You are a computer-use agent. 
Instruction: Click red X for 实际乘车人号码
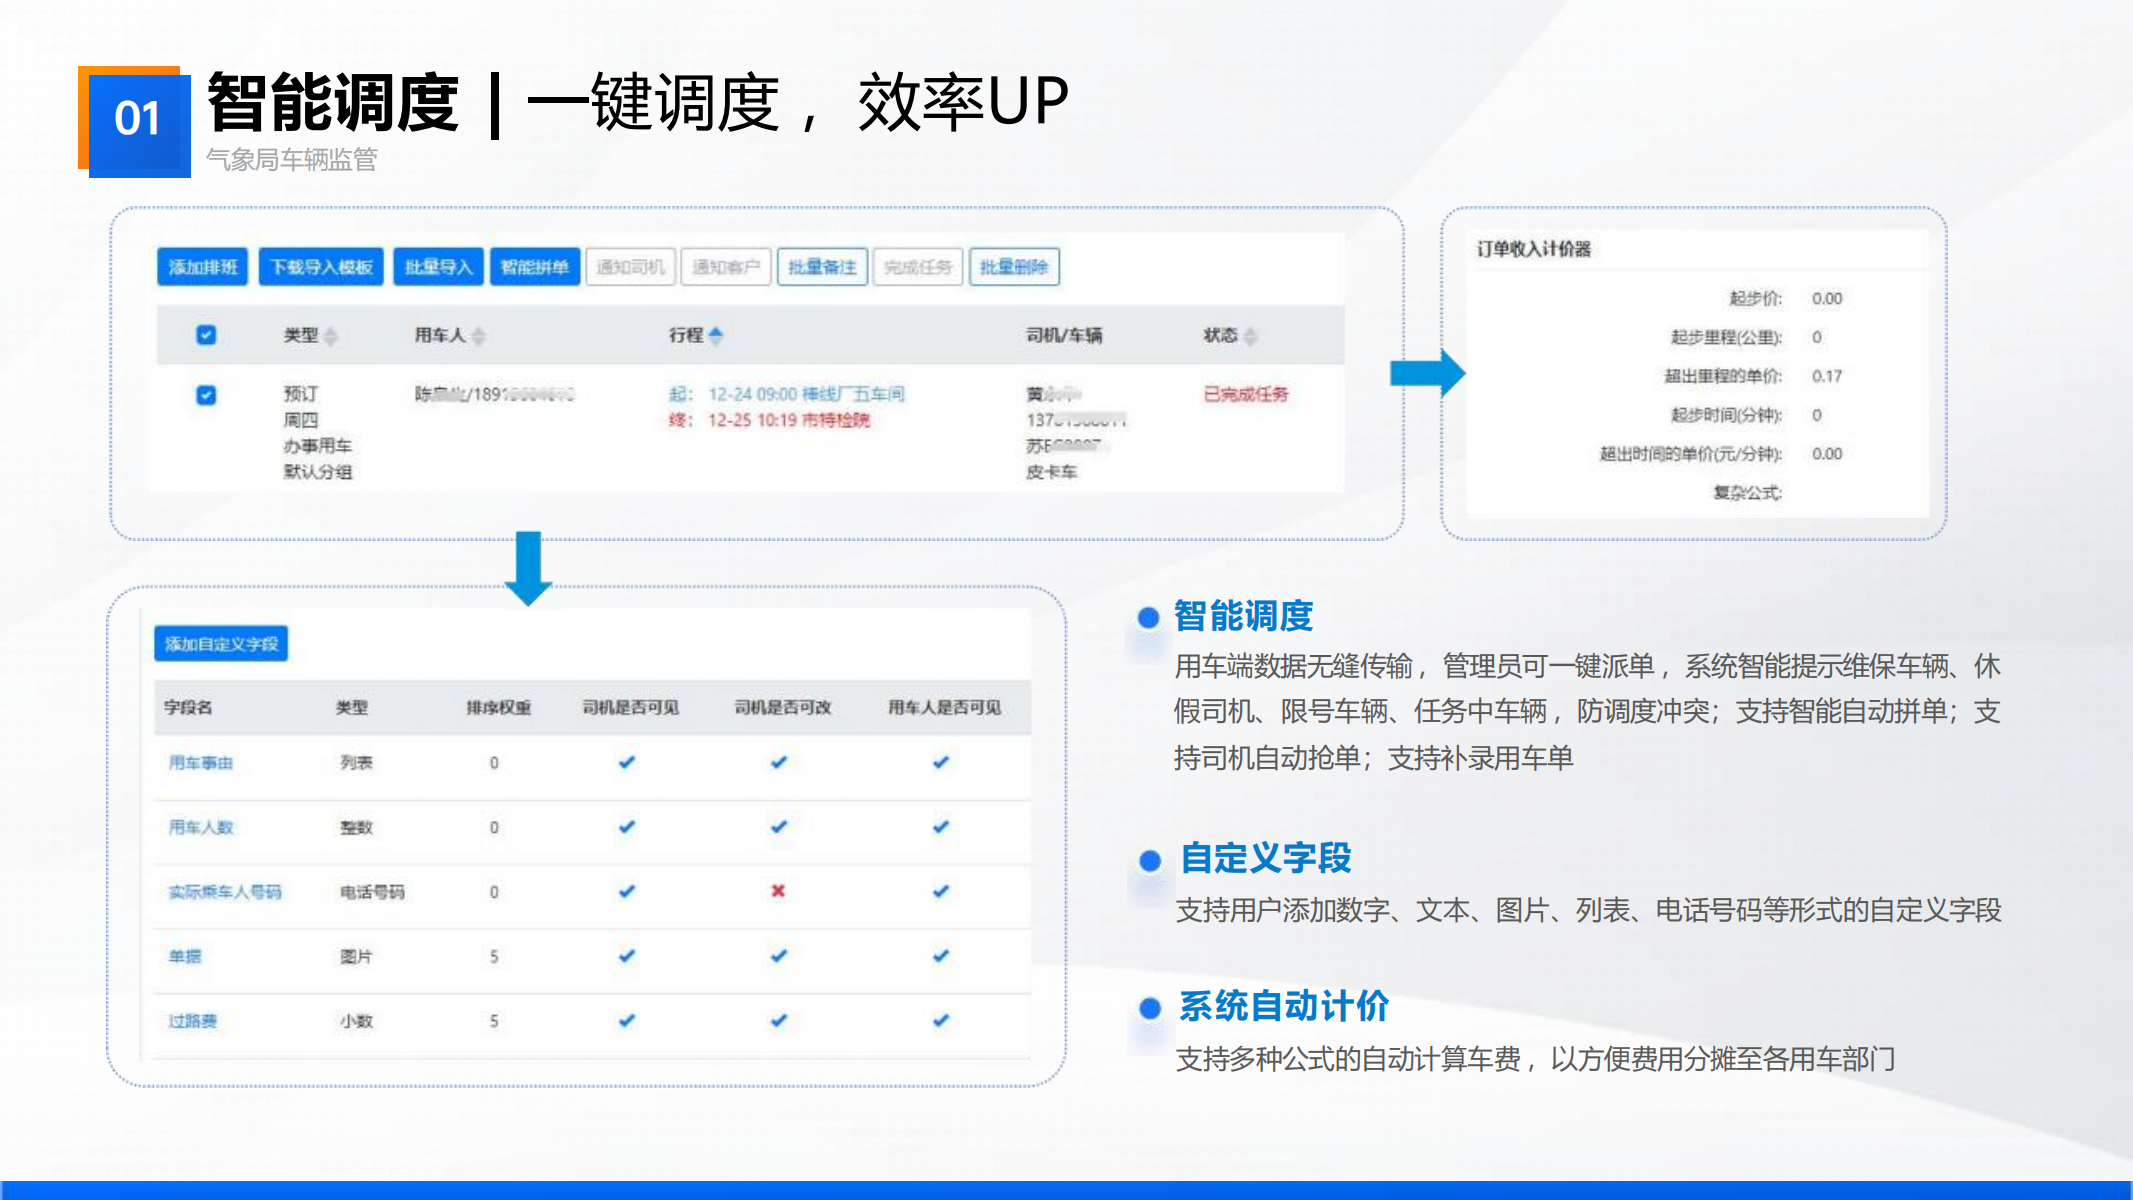(x=778, y=891)
